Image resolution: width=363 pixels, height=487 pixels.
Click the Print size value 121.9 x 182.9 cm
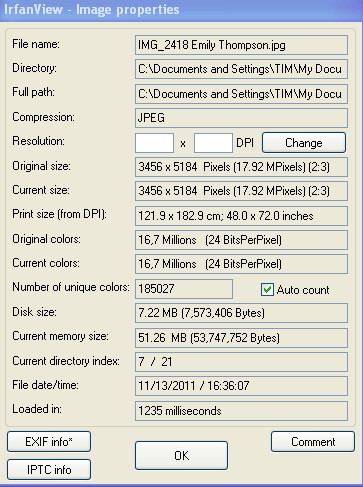coord(241,216)
